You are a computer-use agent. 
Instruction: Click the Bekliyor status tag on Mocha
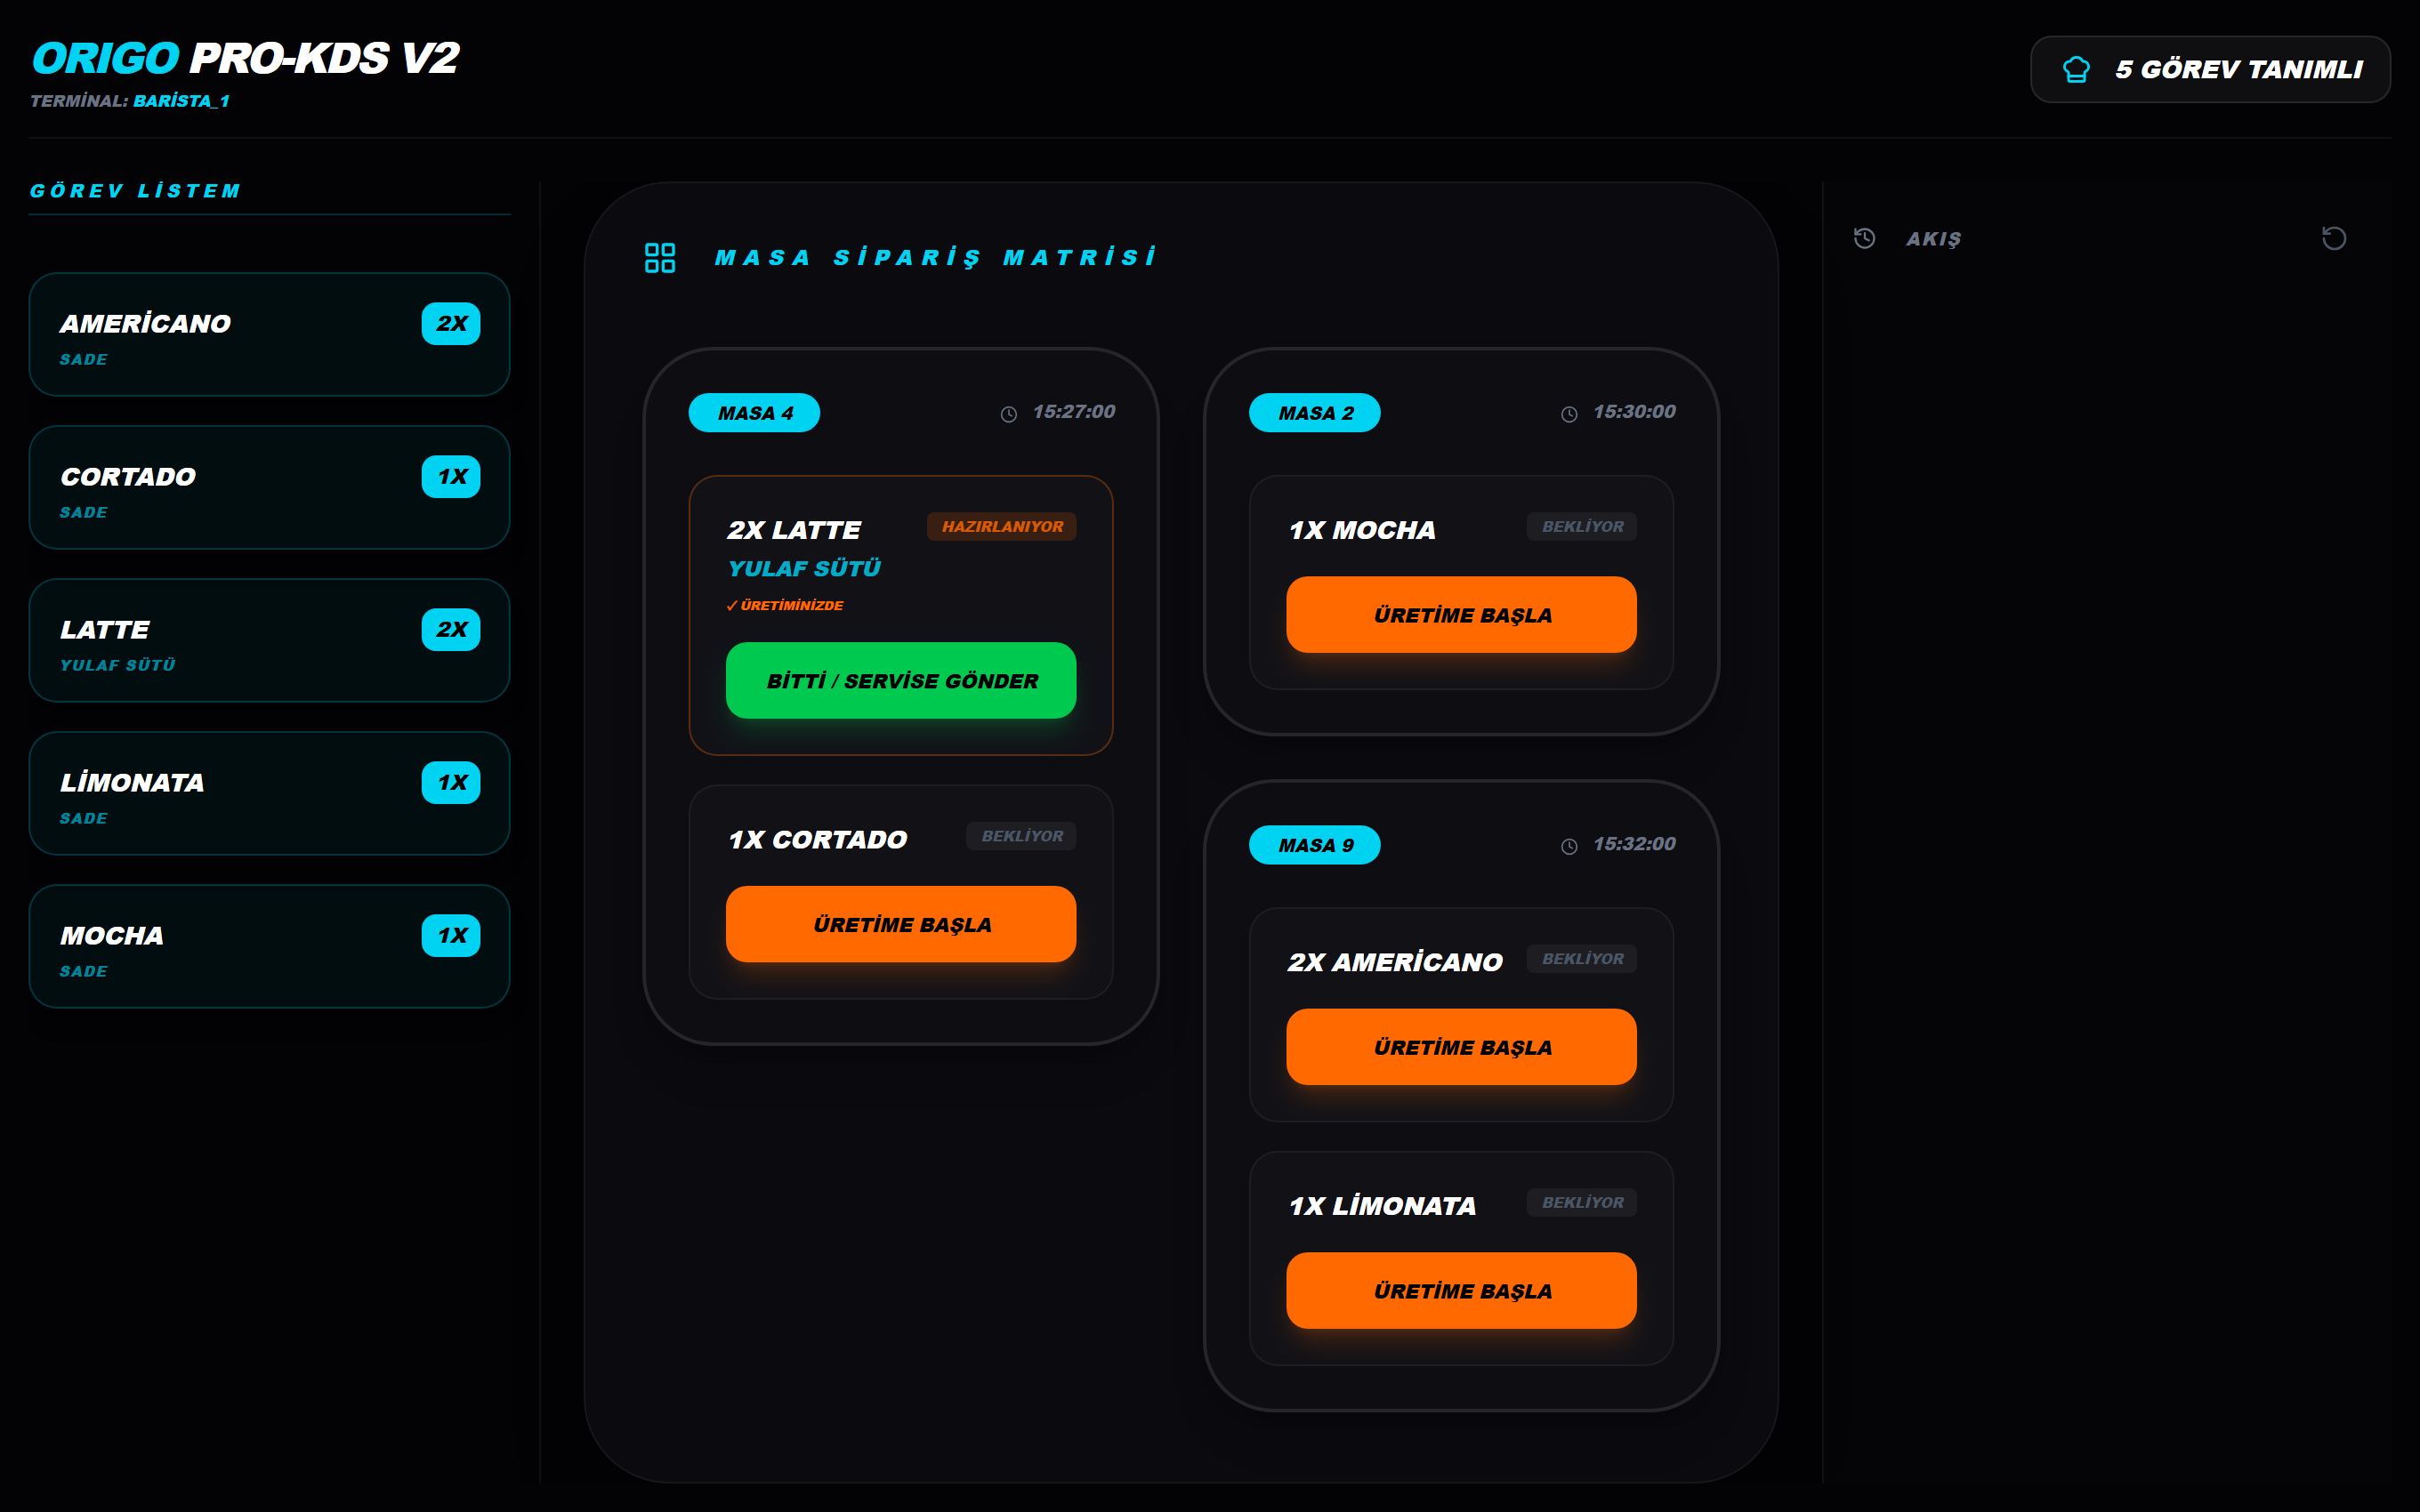(1581, 526)
